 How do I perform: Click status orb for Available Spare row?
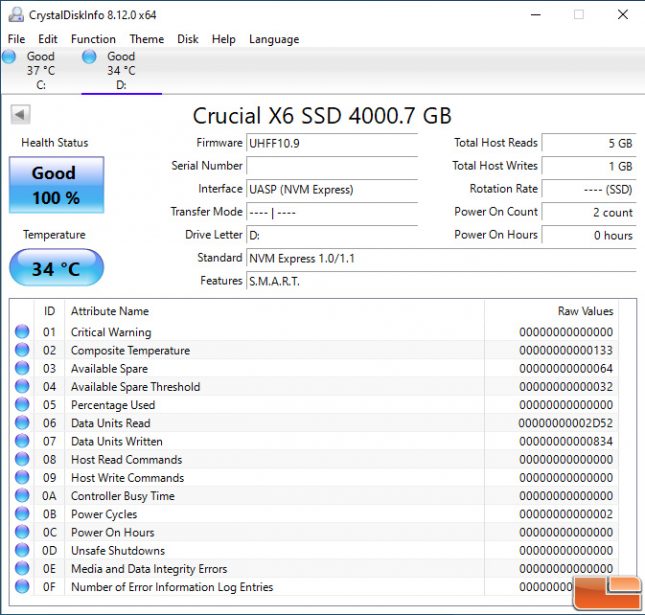pyautogui.click(x=22, y=368)
